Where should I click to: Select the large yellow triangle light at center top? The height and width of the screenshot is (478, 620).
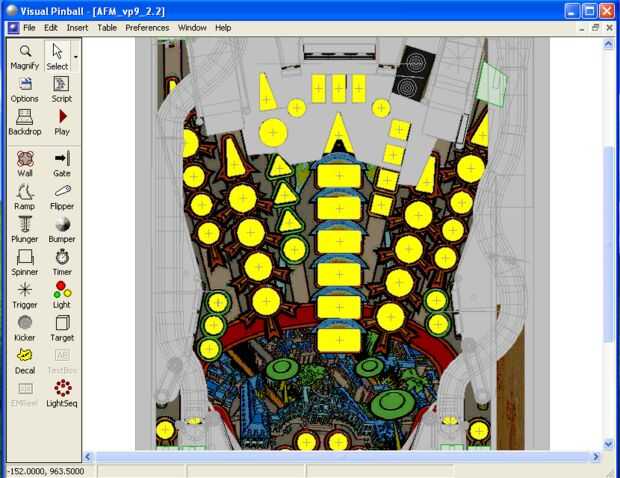[338, 134]
